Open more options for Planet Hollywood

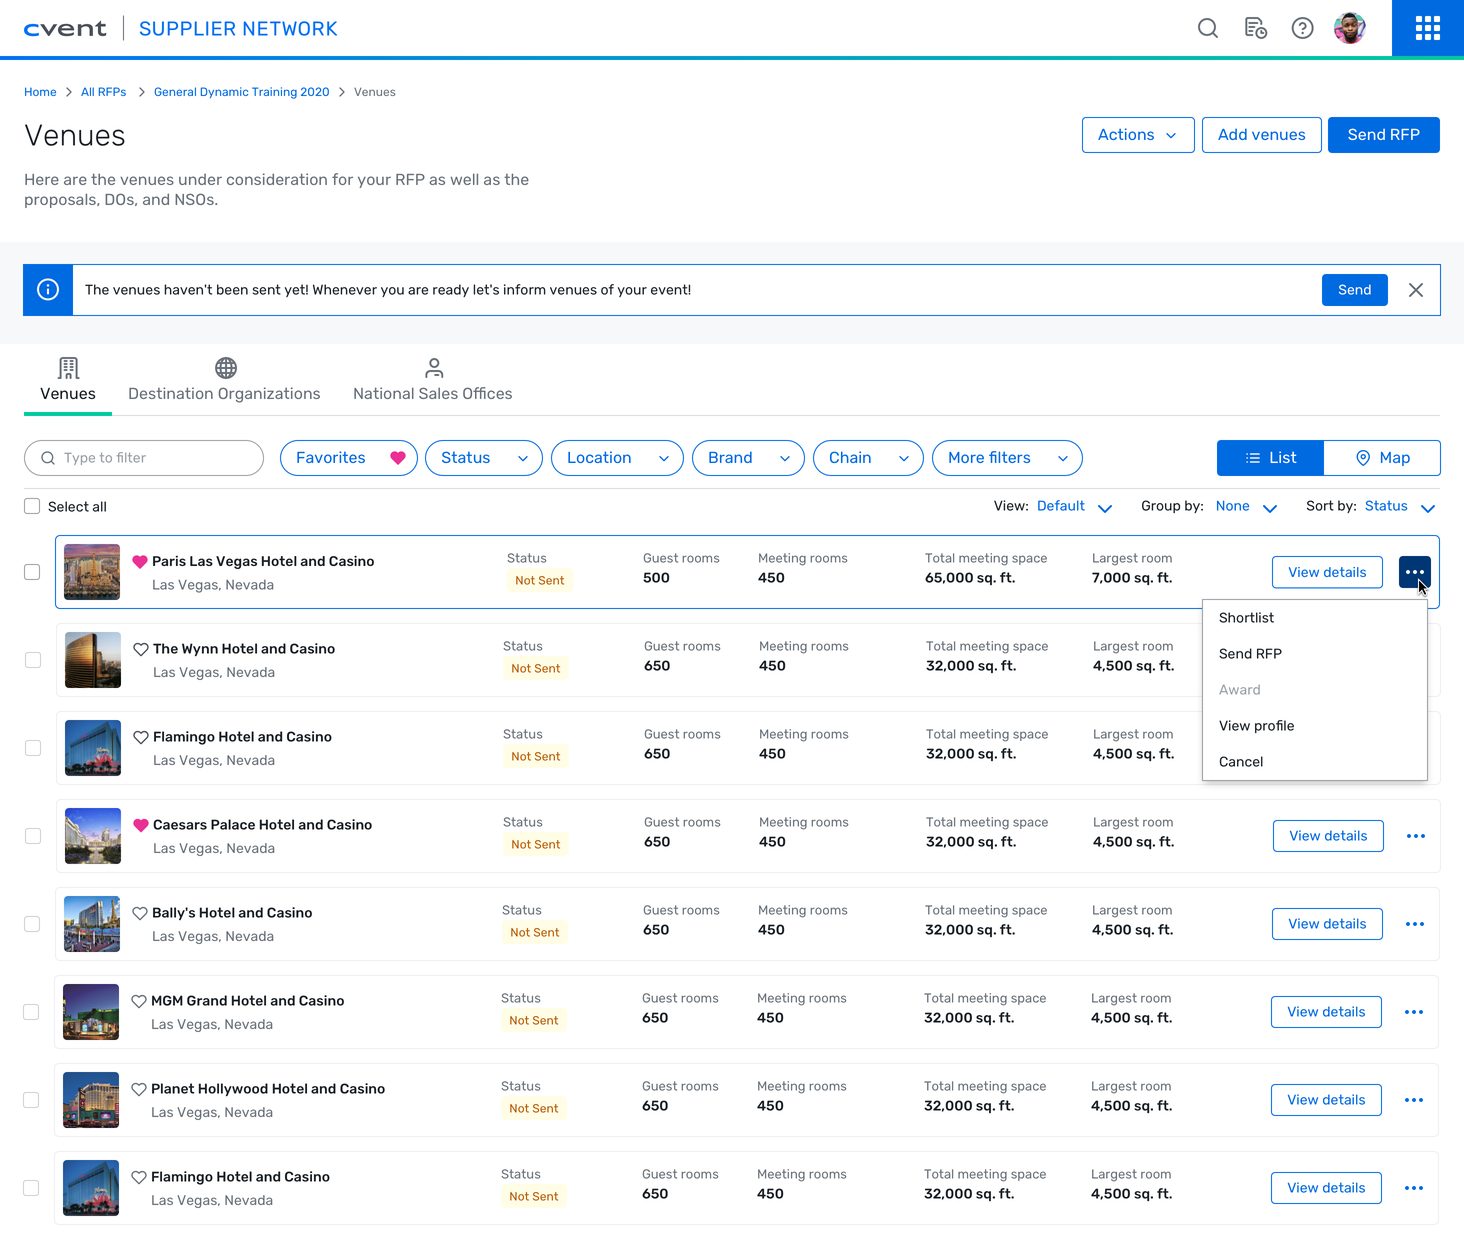point(1414,1100)
